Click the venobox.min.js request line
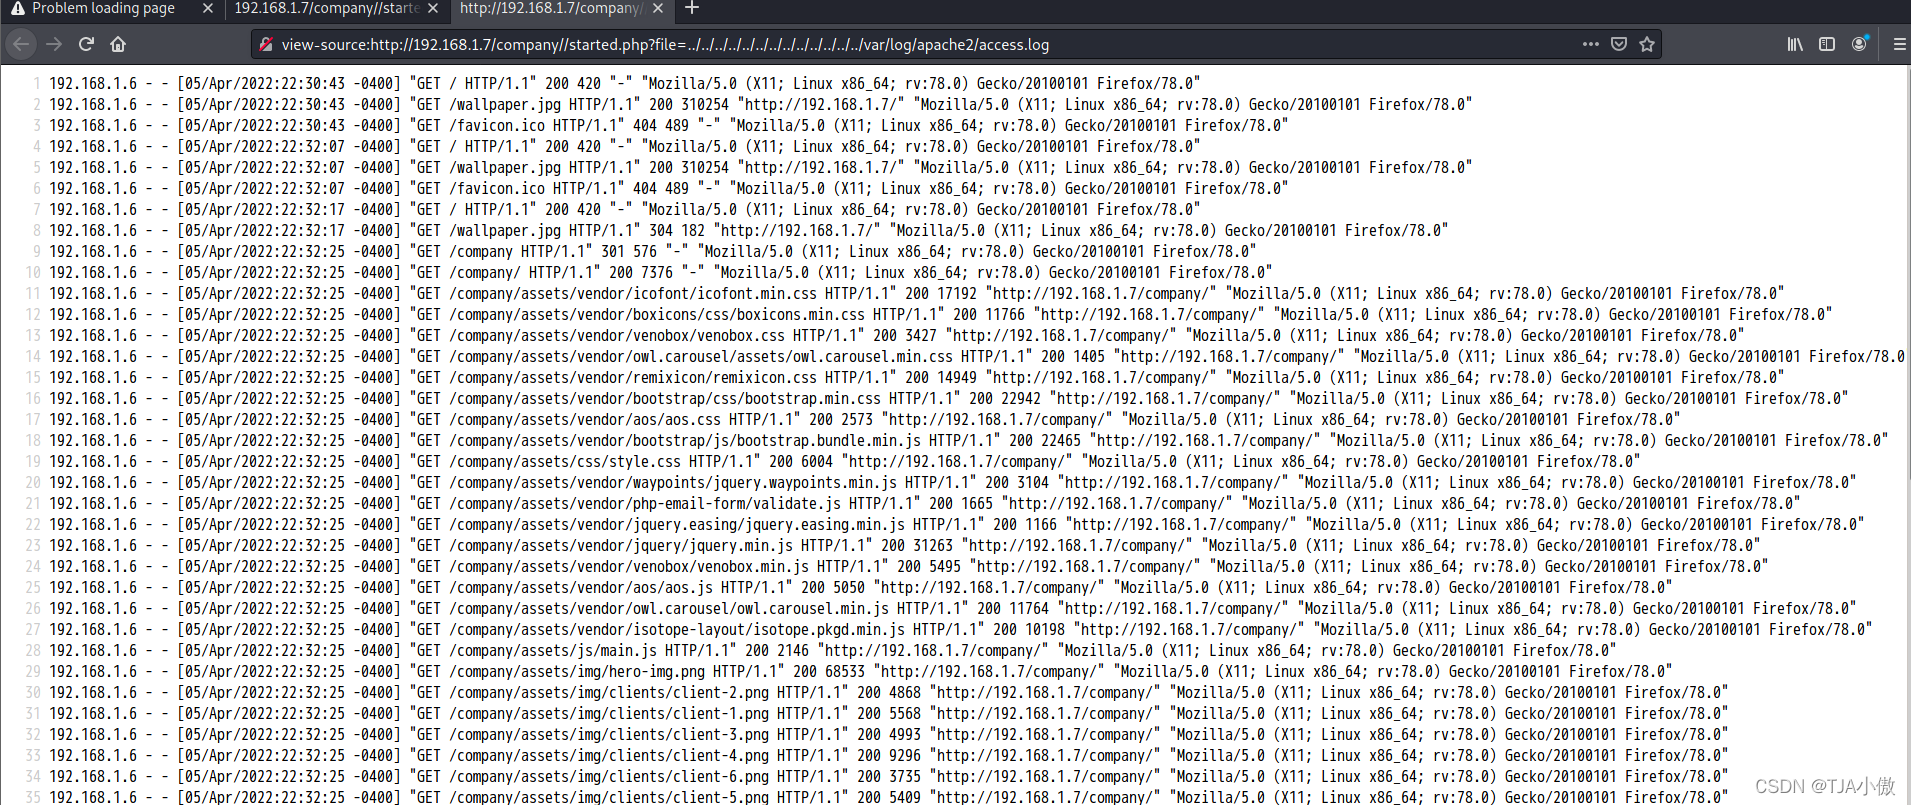 tap(909, 566)
